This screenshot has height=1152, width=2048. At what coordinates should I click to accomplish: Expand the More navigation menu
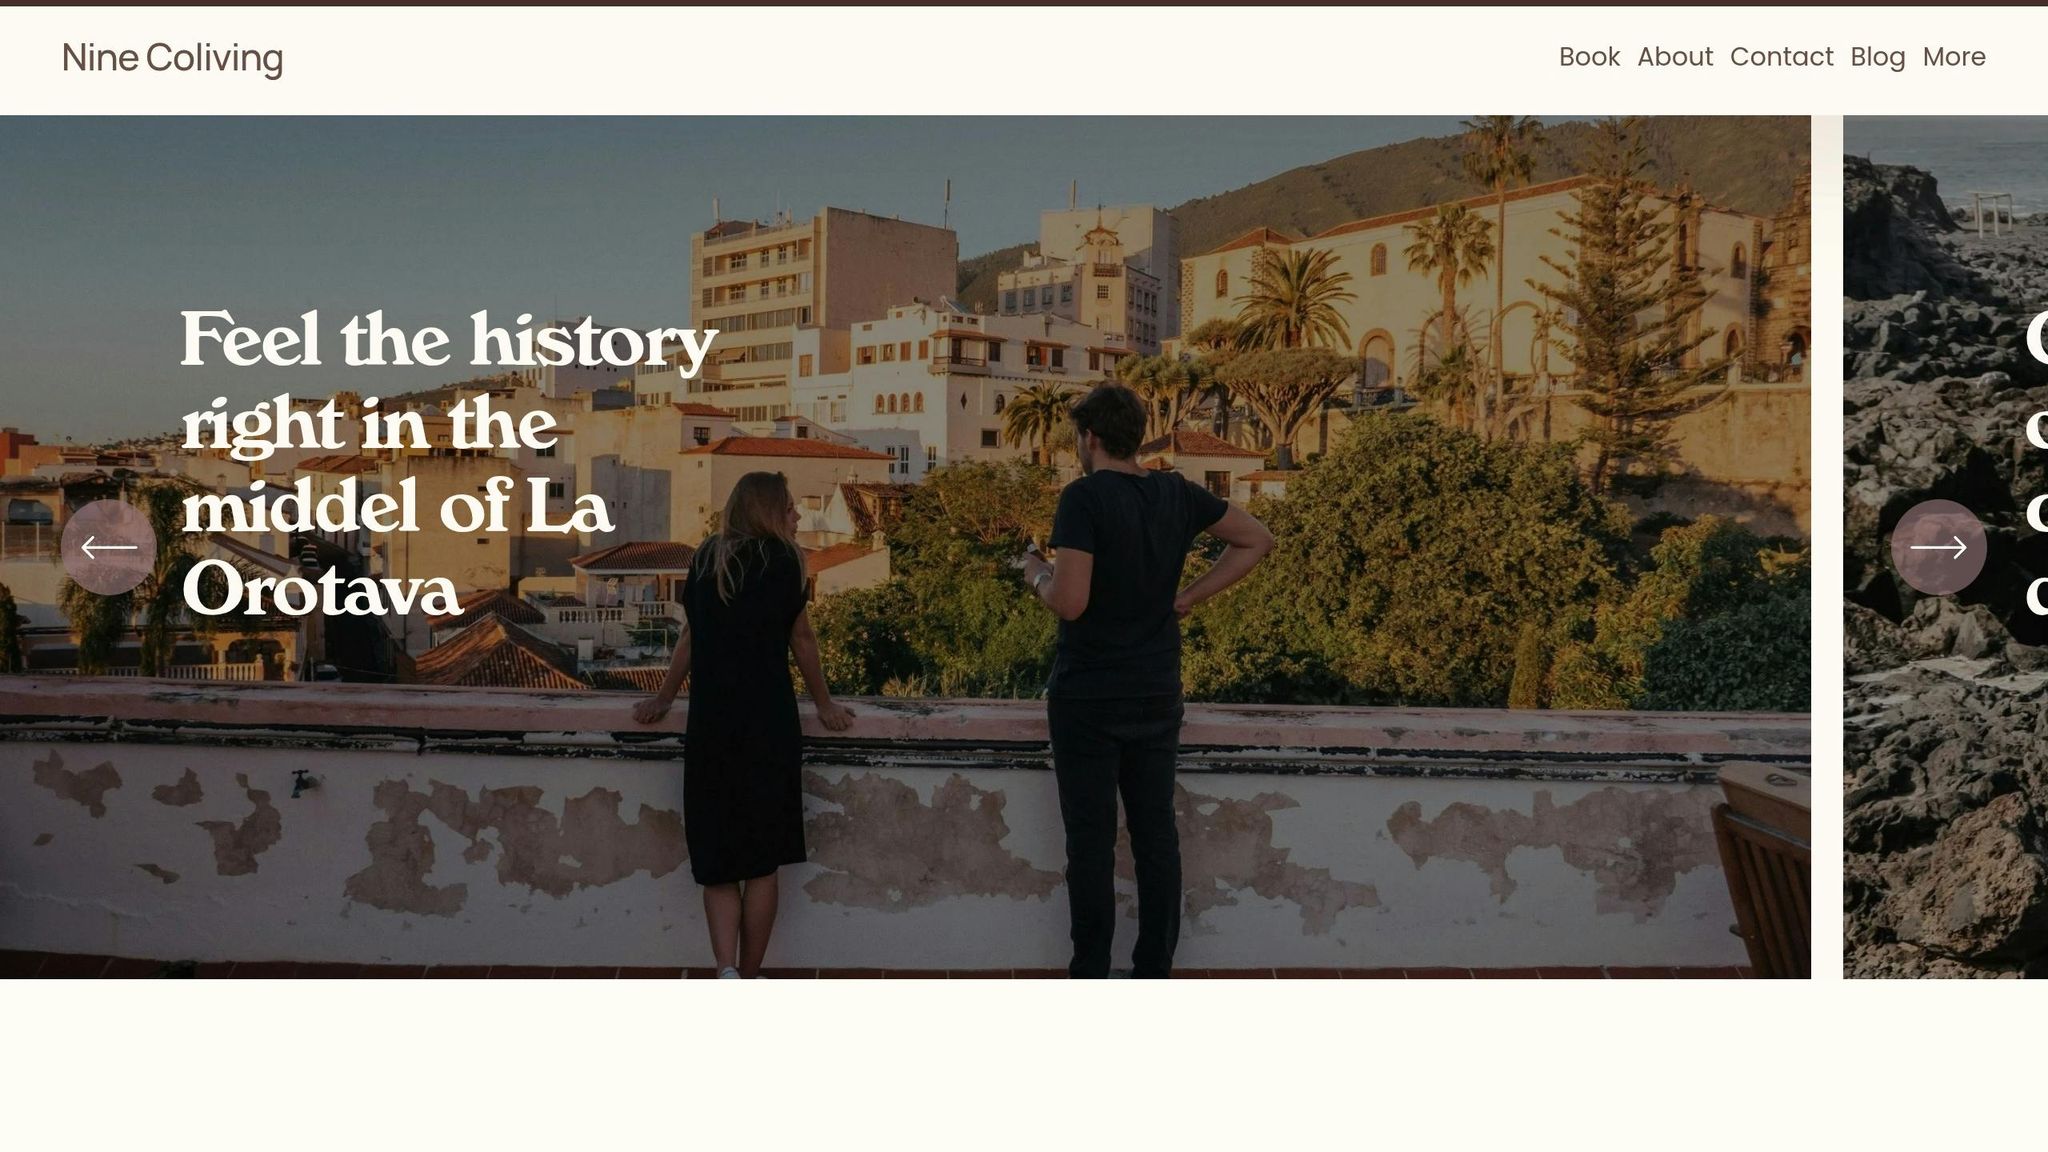tap(1953, 57)
